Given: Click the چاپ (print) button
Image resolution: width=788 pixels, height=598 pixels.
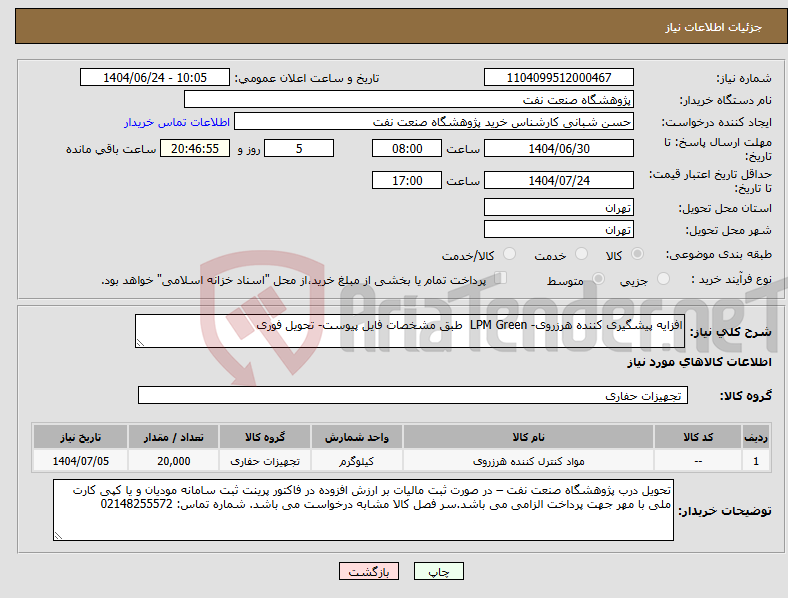Looking at the screenshot, I should (438, 571).
